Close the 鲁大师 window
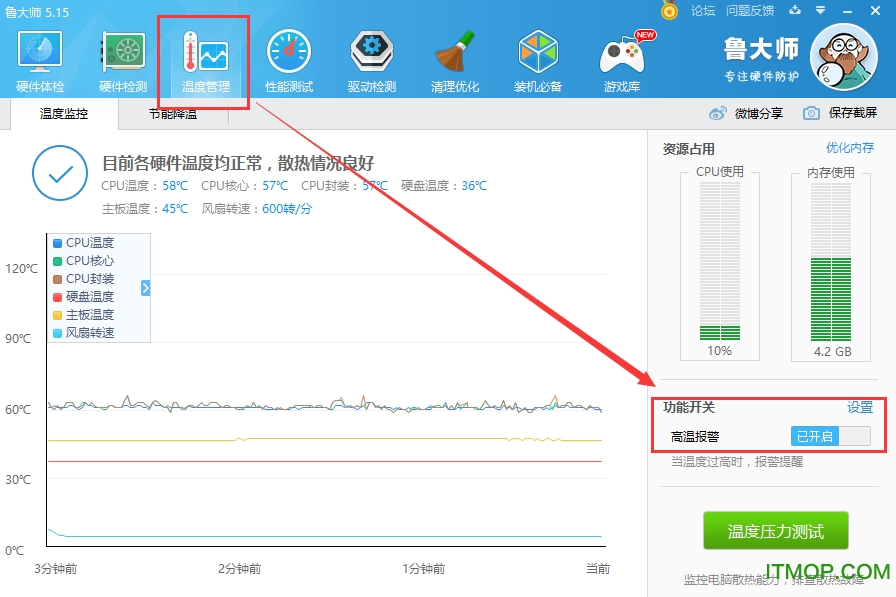Viewport: 896px width, 597px height. click(x=875, y=11)
